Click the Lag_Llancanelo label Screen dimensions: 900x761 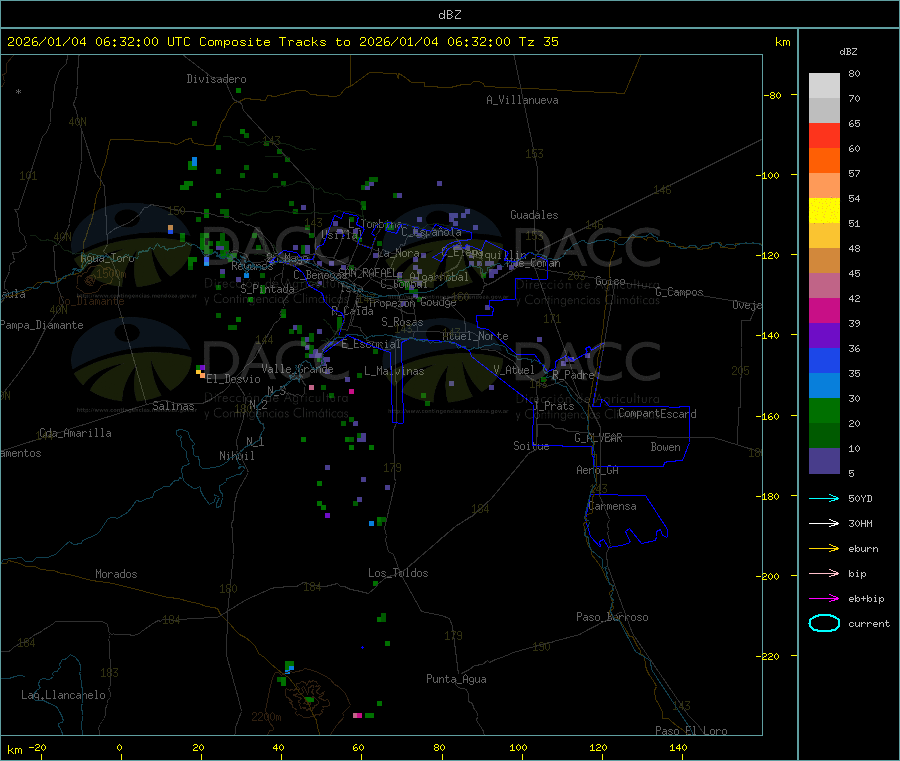(x=64, y=695)
